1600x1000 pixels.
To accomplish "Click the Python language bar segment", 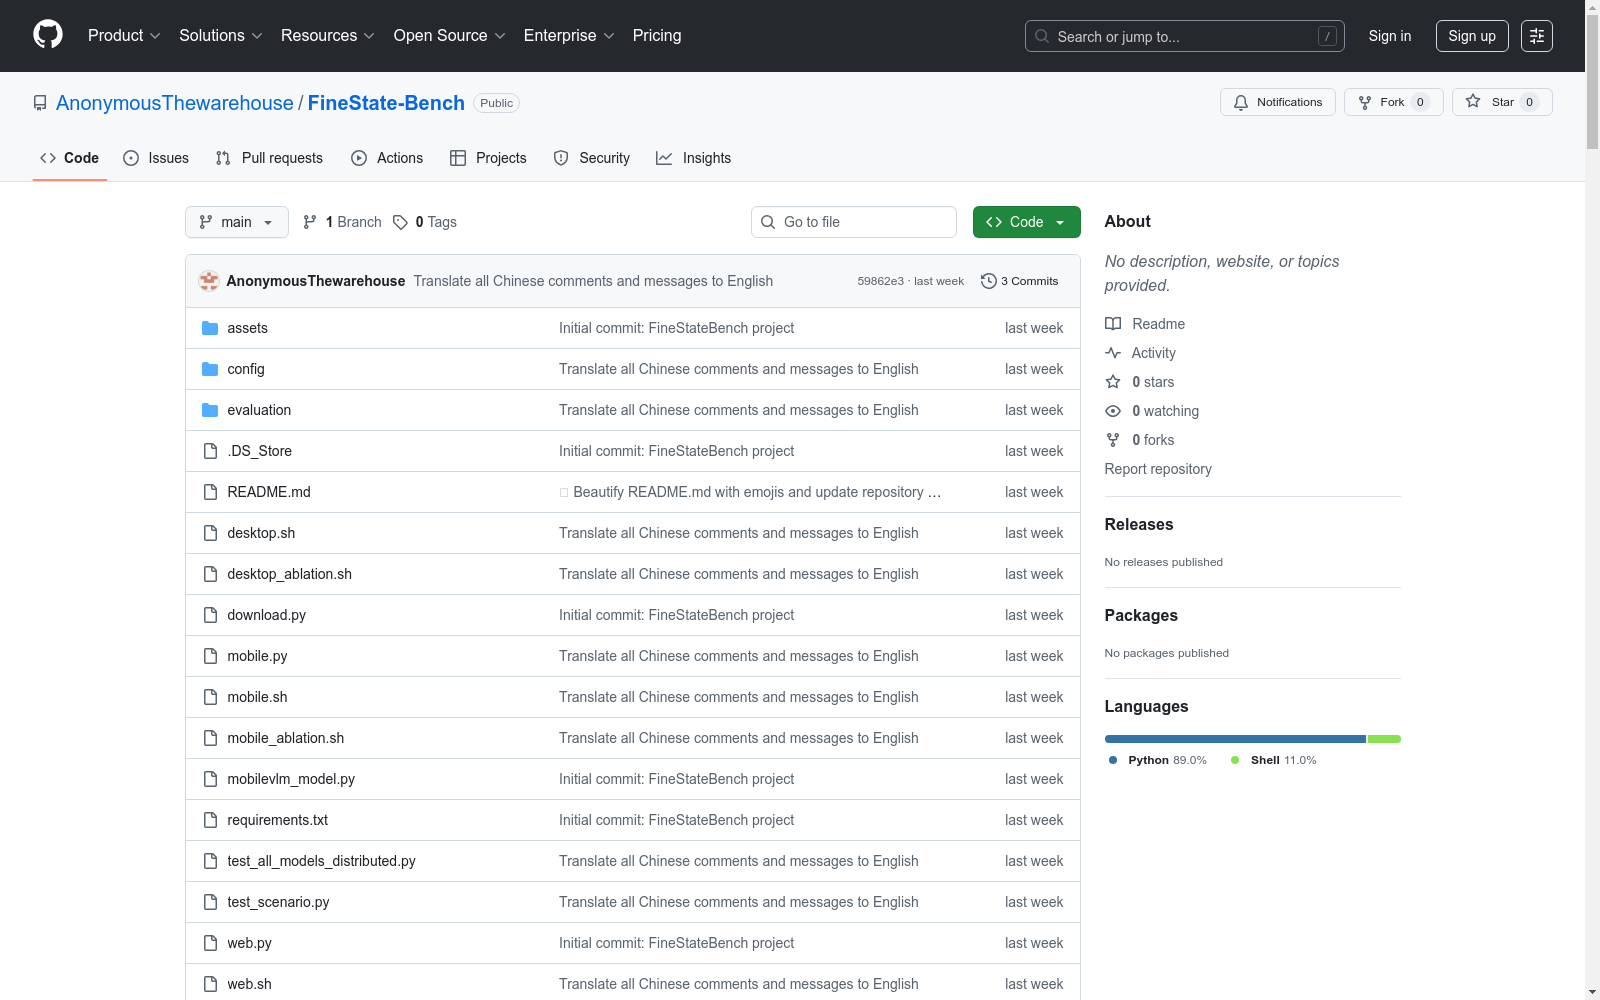I will pos(1235,739).
